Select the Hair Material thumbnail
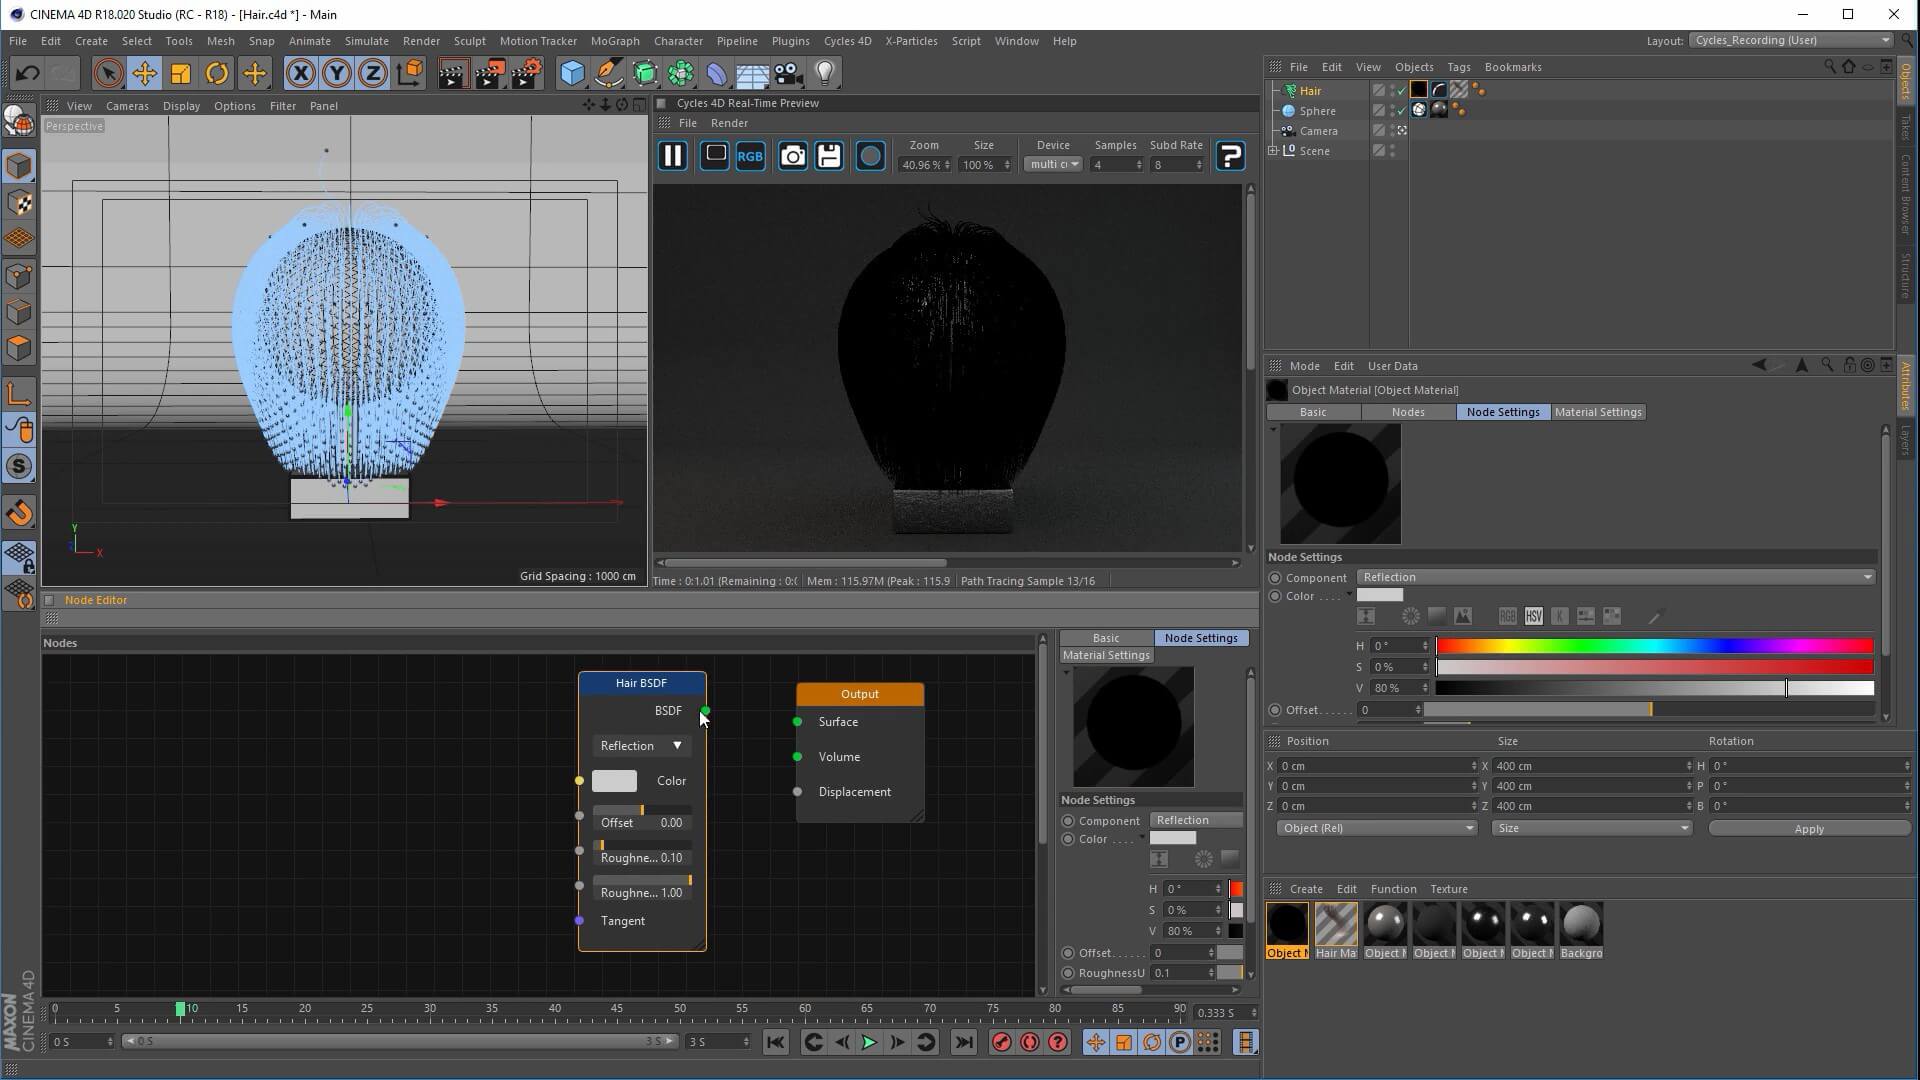Viewport: 1920px width, 1080px height. pos(1335,925)
